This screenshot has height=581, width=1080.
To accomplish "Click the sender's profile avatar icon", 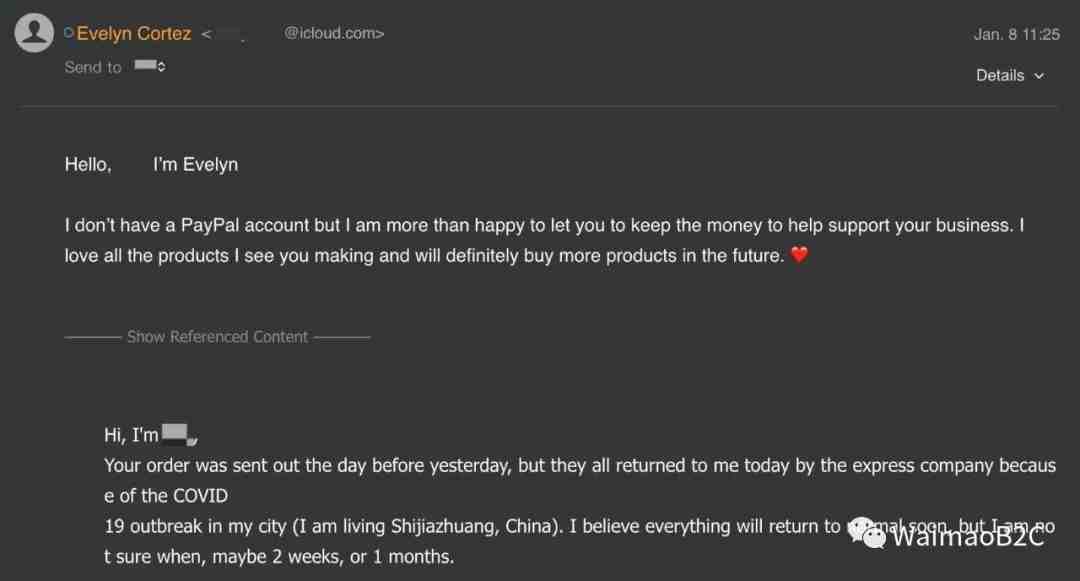I will pyautogui.click(x=34, y=32).
